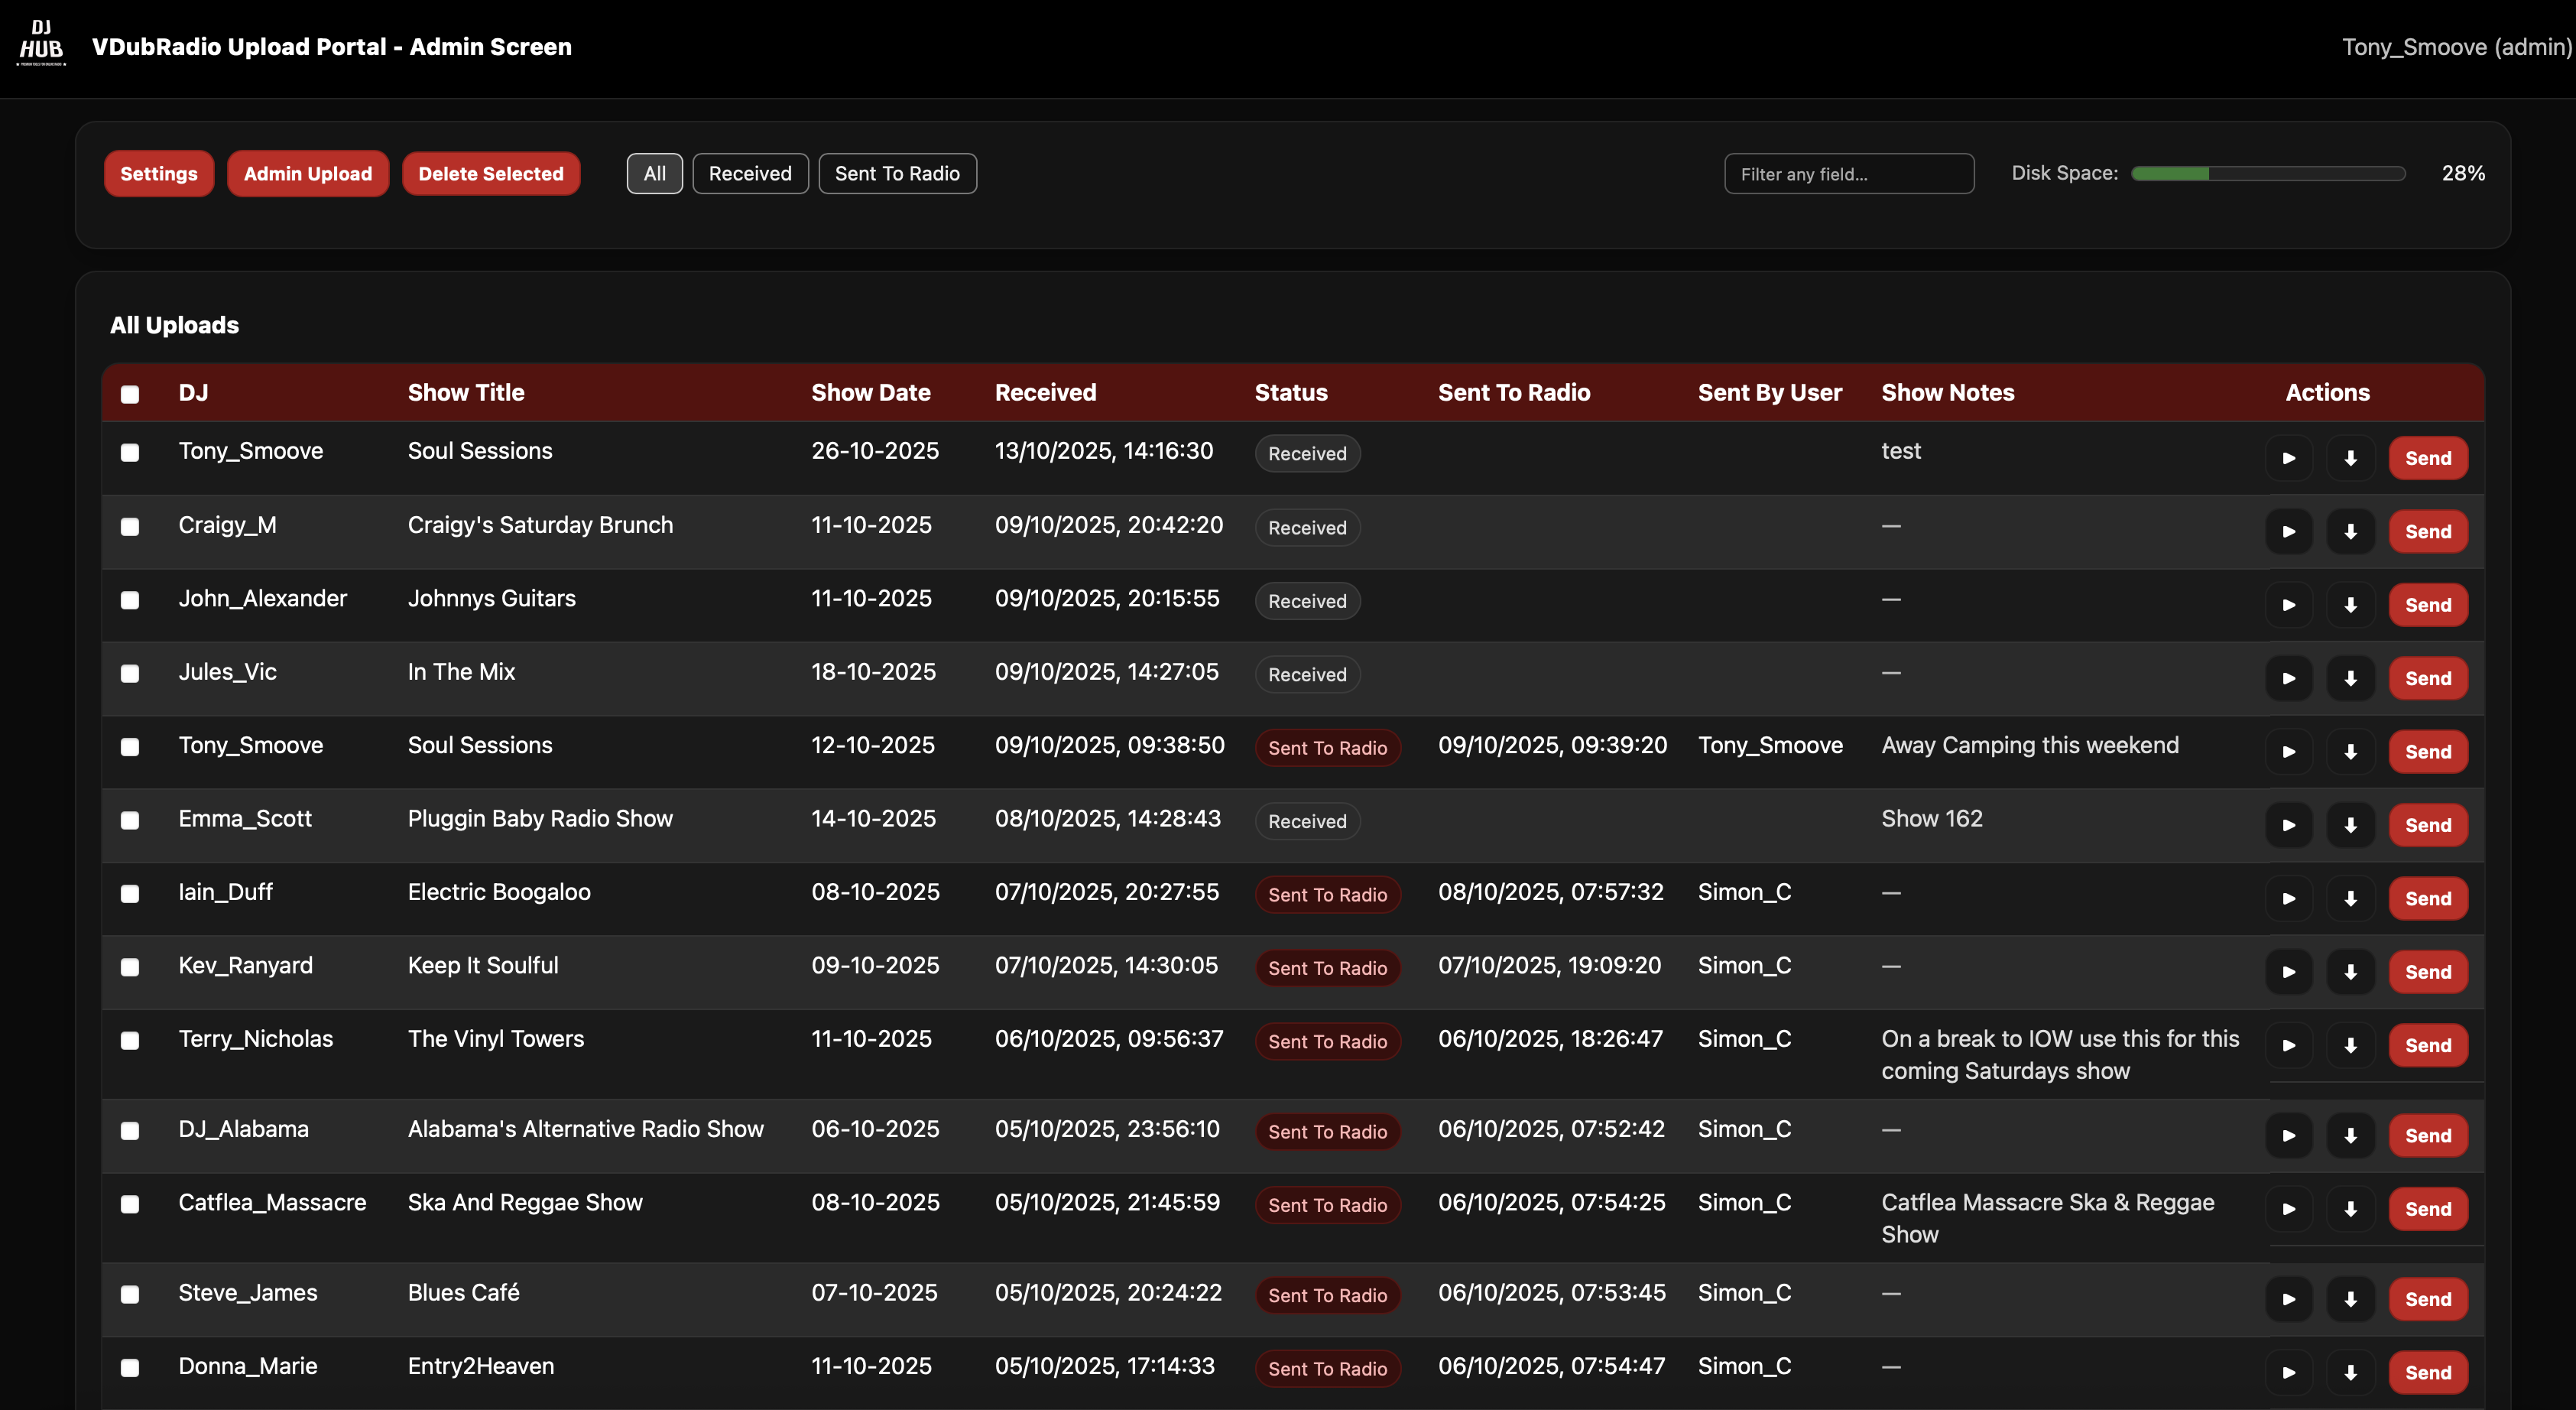Download Craigy's Saturday Brunch file
The image size is (2576, 1410).
point(2351,531)
